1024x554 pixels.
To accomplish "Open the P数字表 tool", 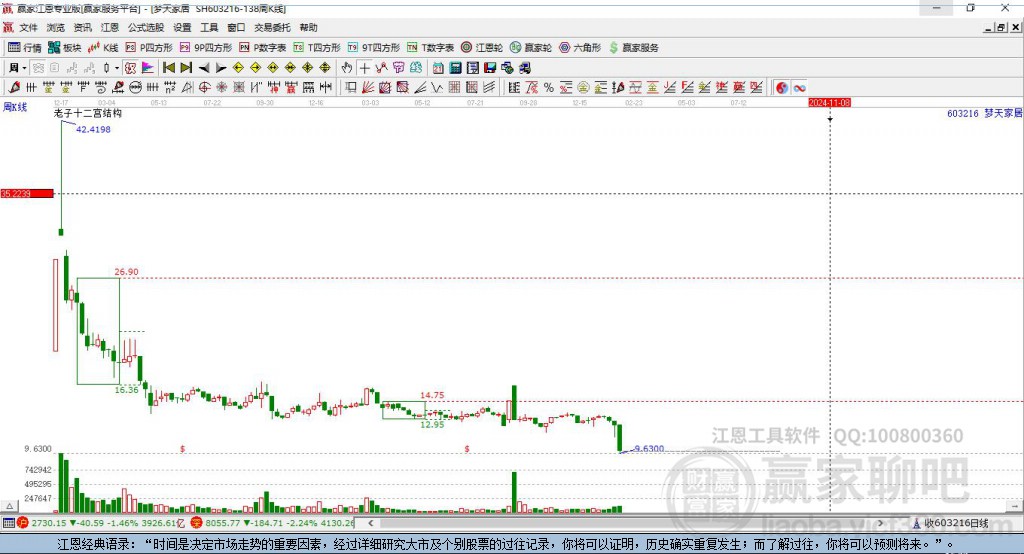I will click(262, 48).
